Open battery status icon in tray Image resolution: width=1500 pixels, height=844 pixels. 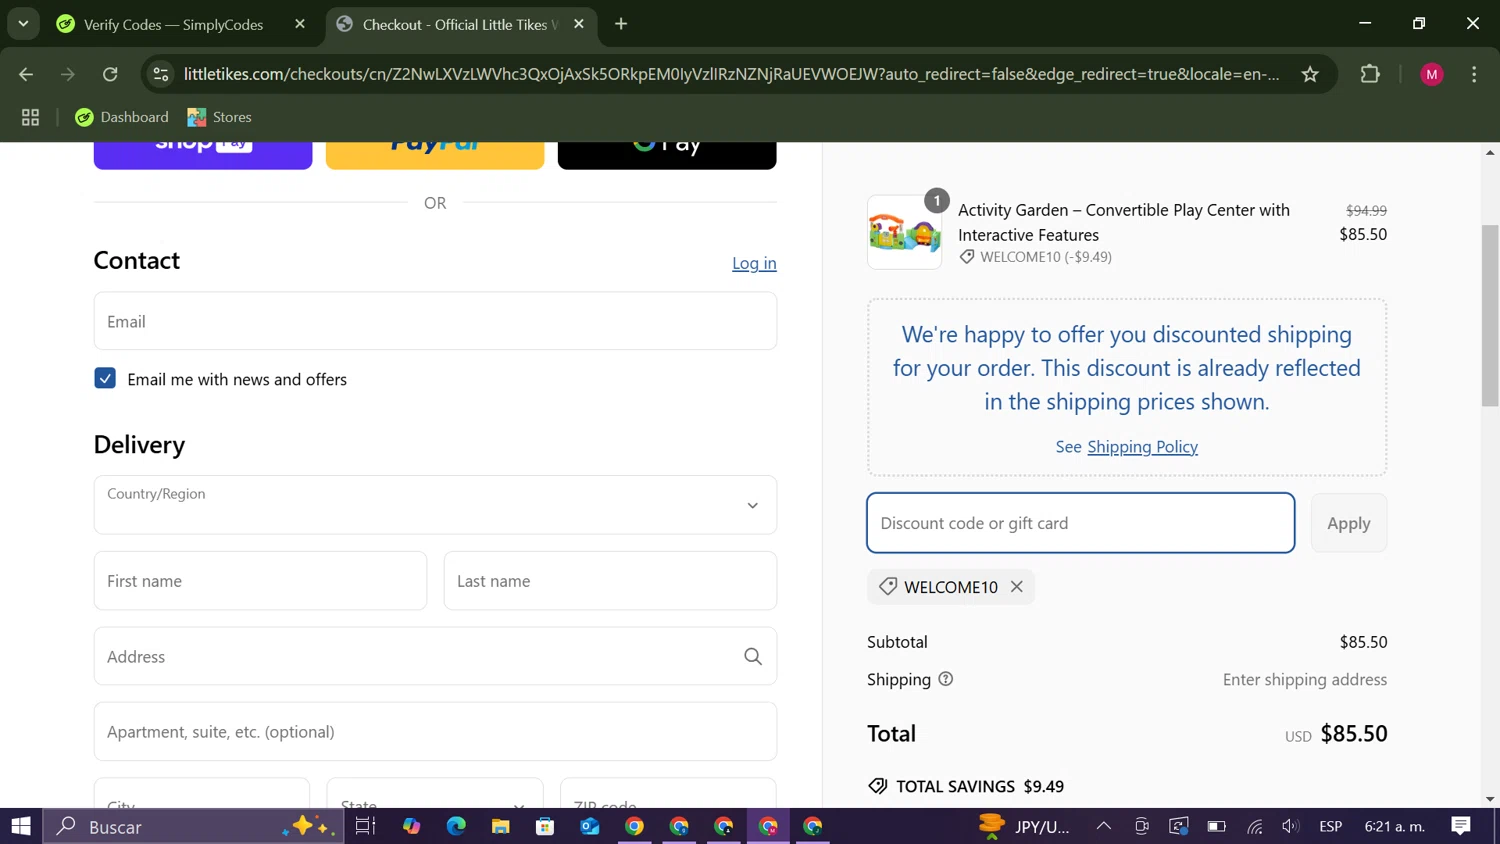point(1216,826)
